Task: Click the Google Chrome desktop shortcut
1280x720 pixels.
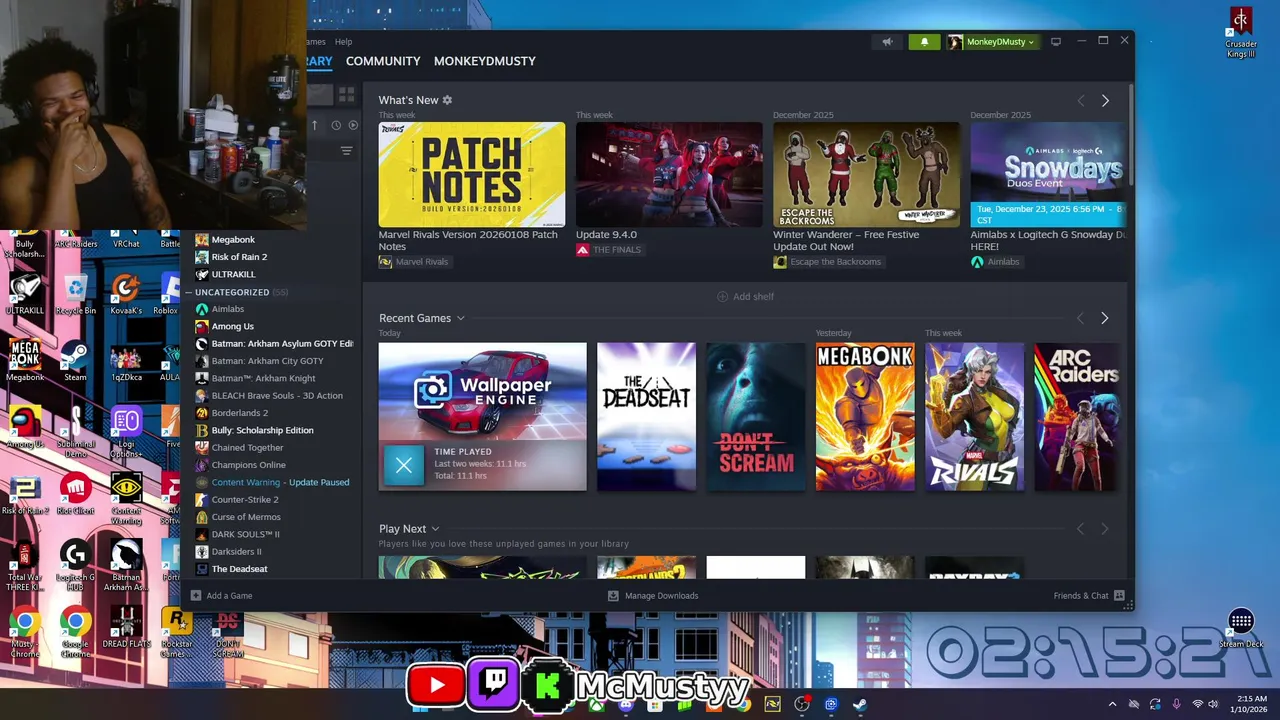Action: tap(75, 632)
